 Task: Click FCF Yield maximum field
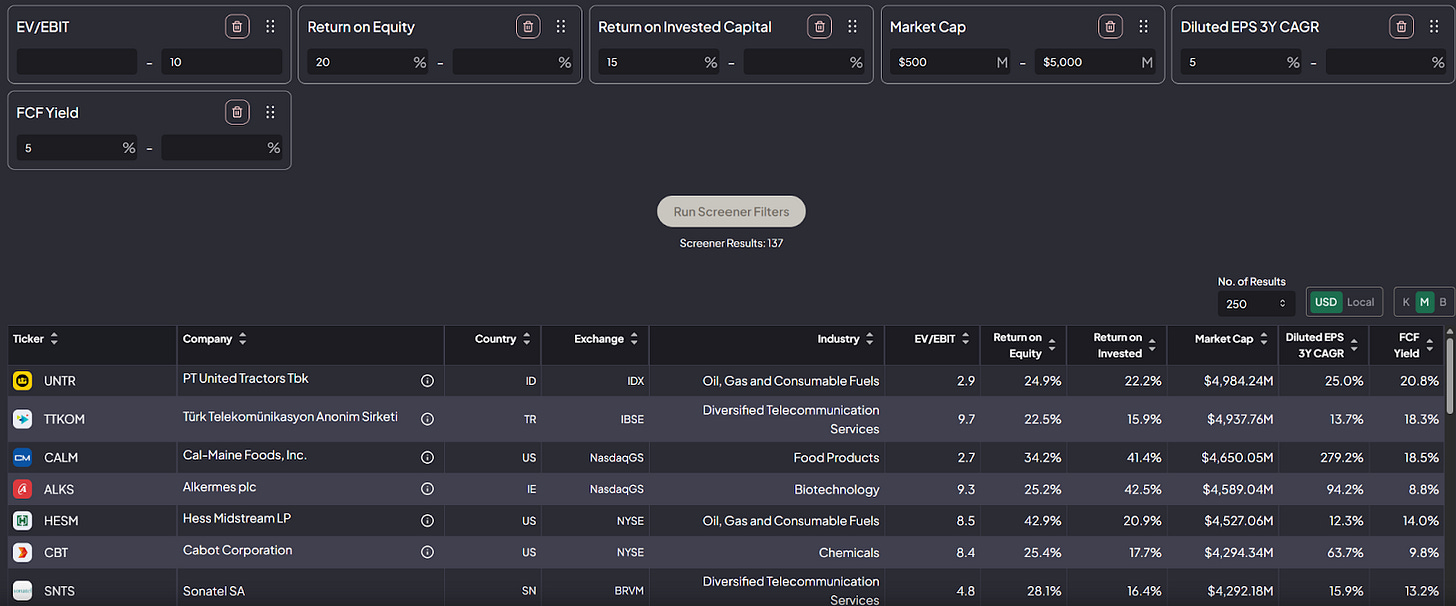(x=222, y=148)
